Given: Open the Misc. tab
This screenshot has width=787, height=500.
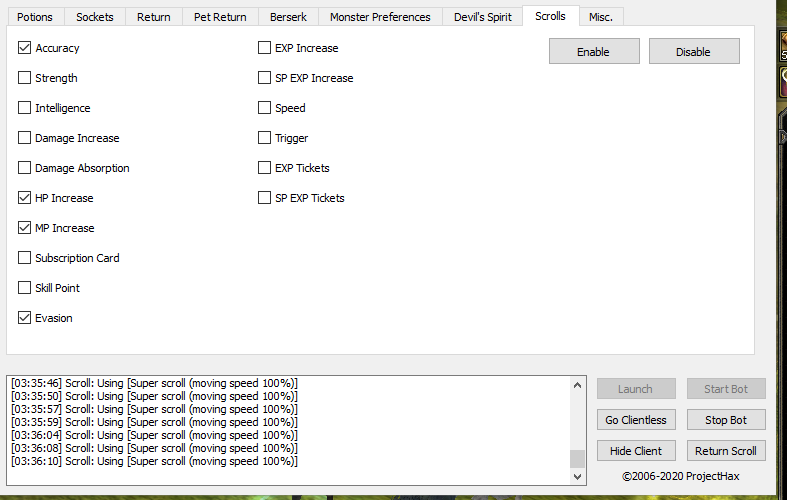Looking at the screenshot, I should click(x=601, y=17).
